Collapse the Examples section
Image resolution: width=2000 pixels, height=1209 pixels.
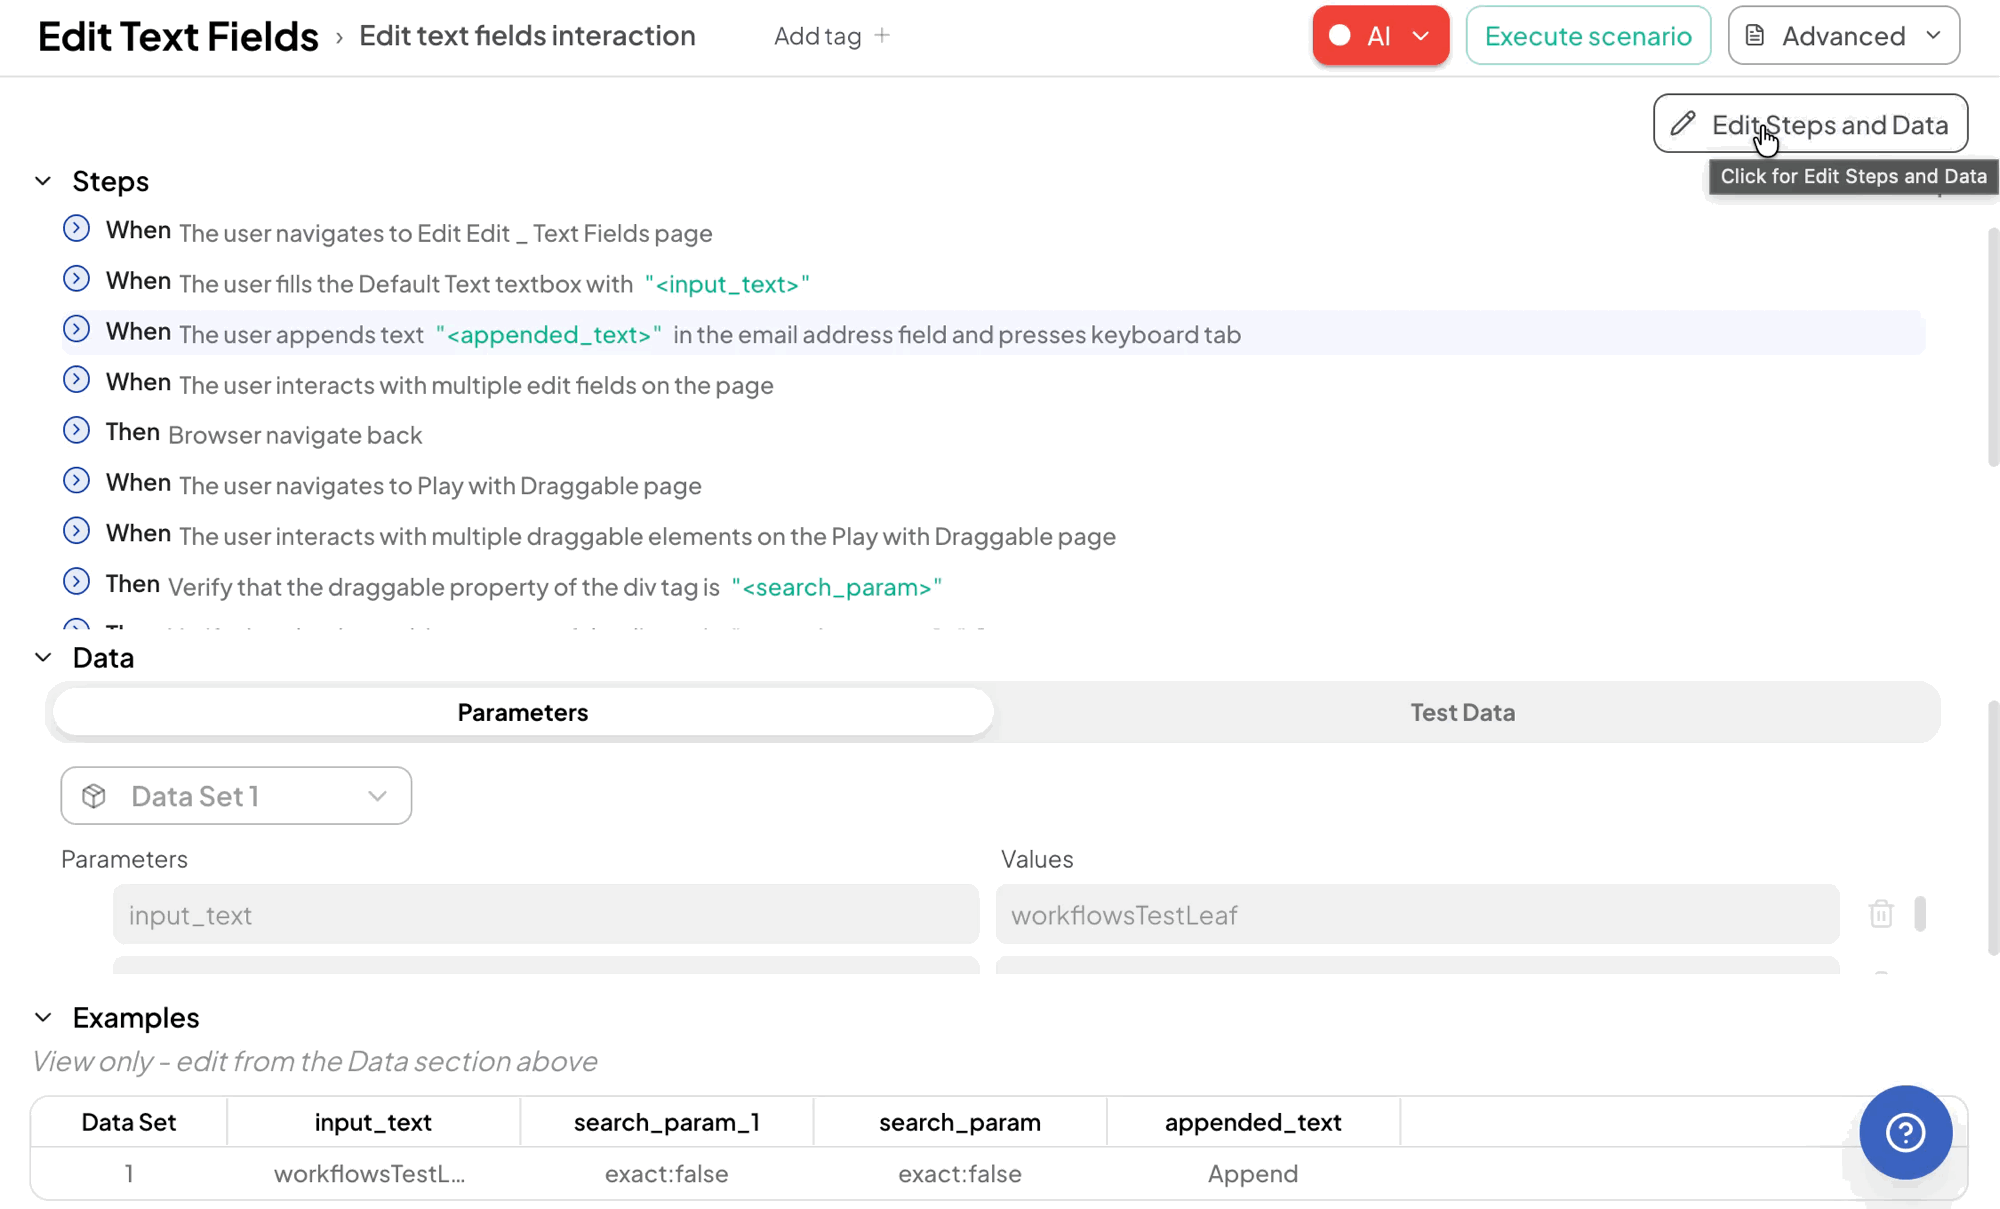pos(43,1017)
